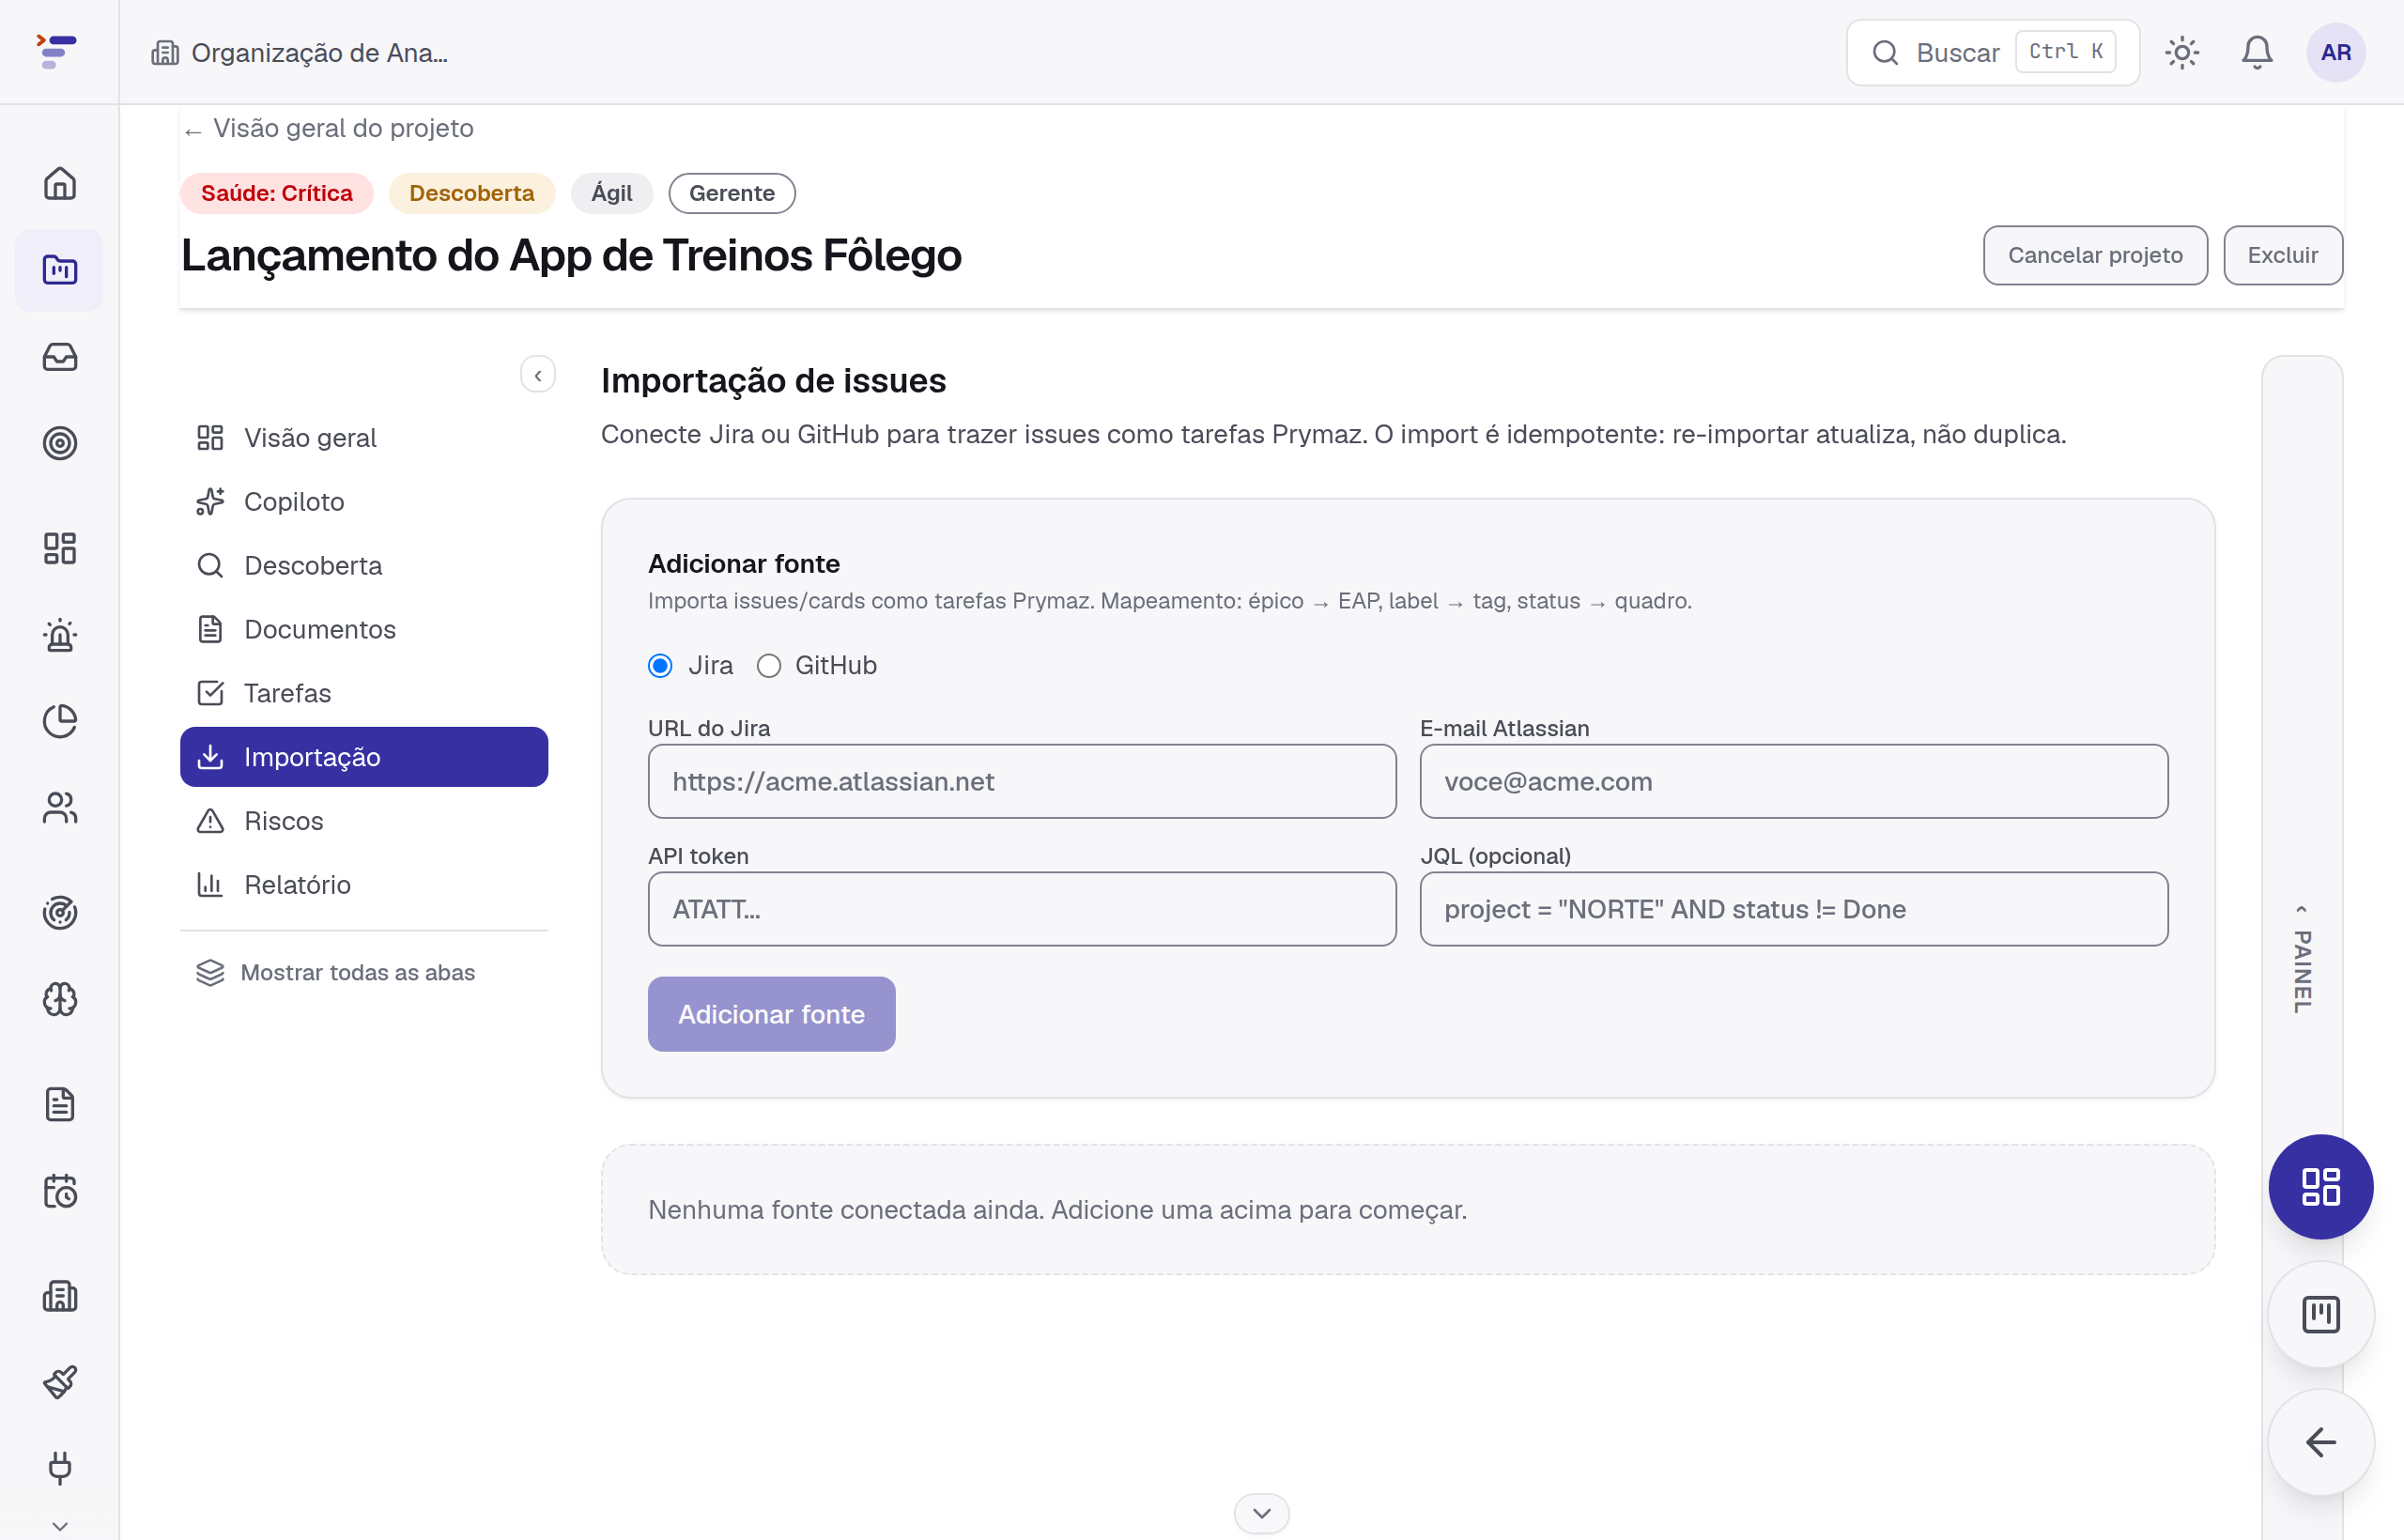The width and height of the screenshot is (2404, 1540).
Task: Click the Gerente badge
Action: [732, 193]
